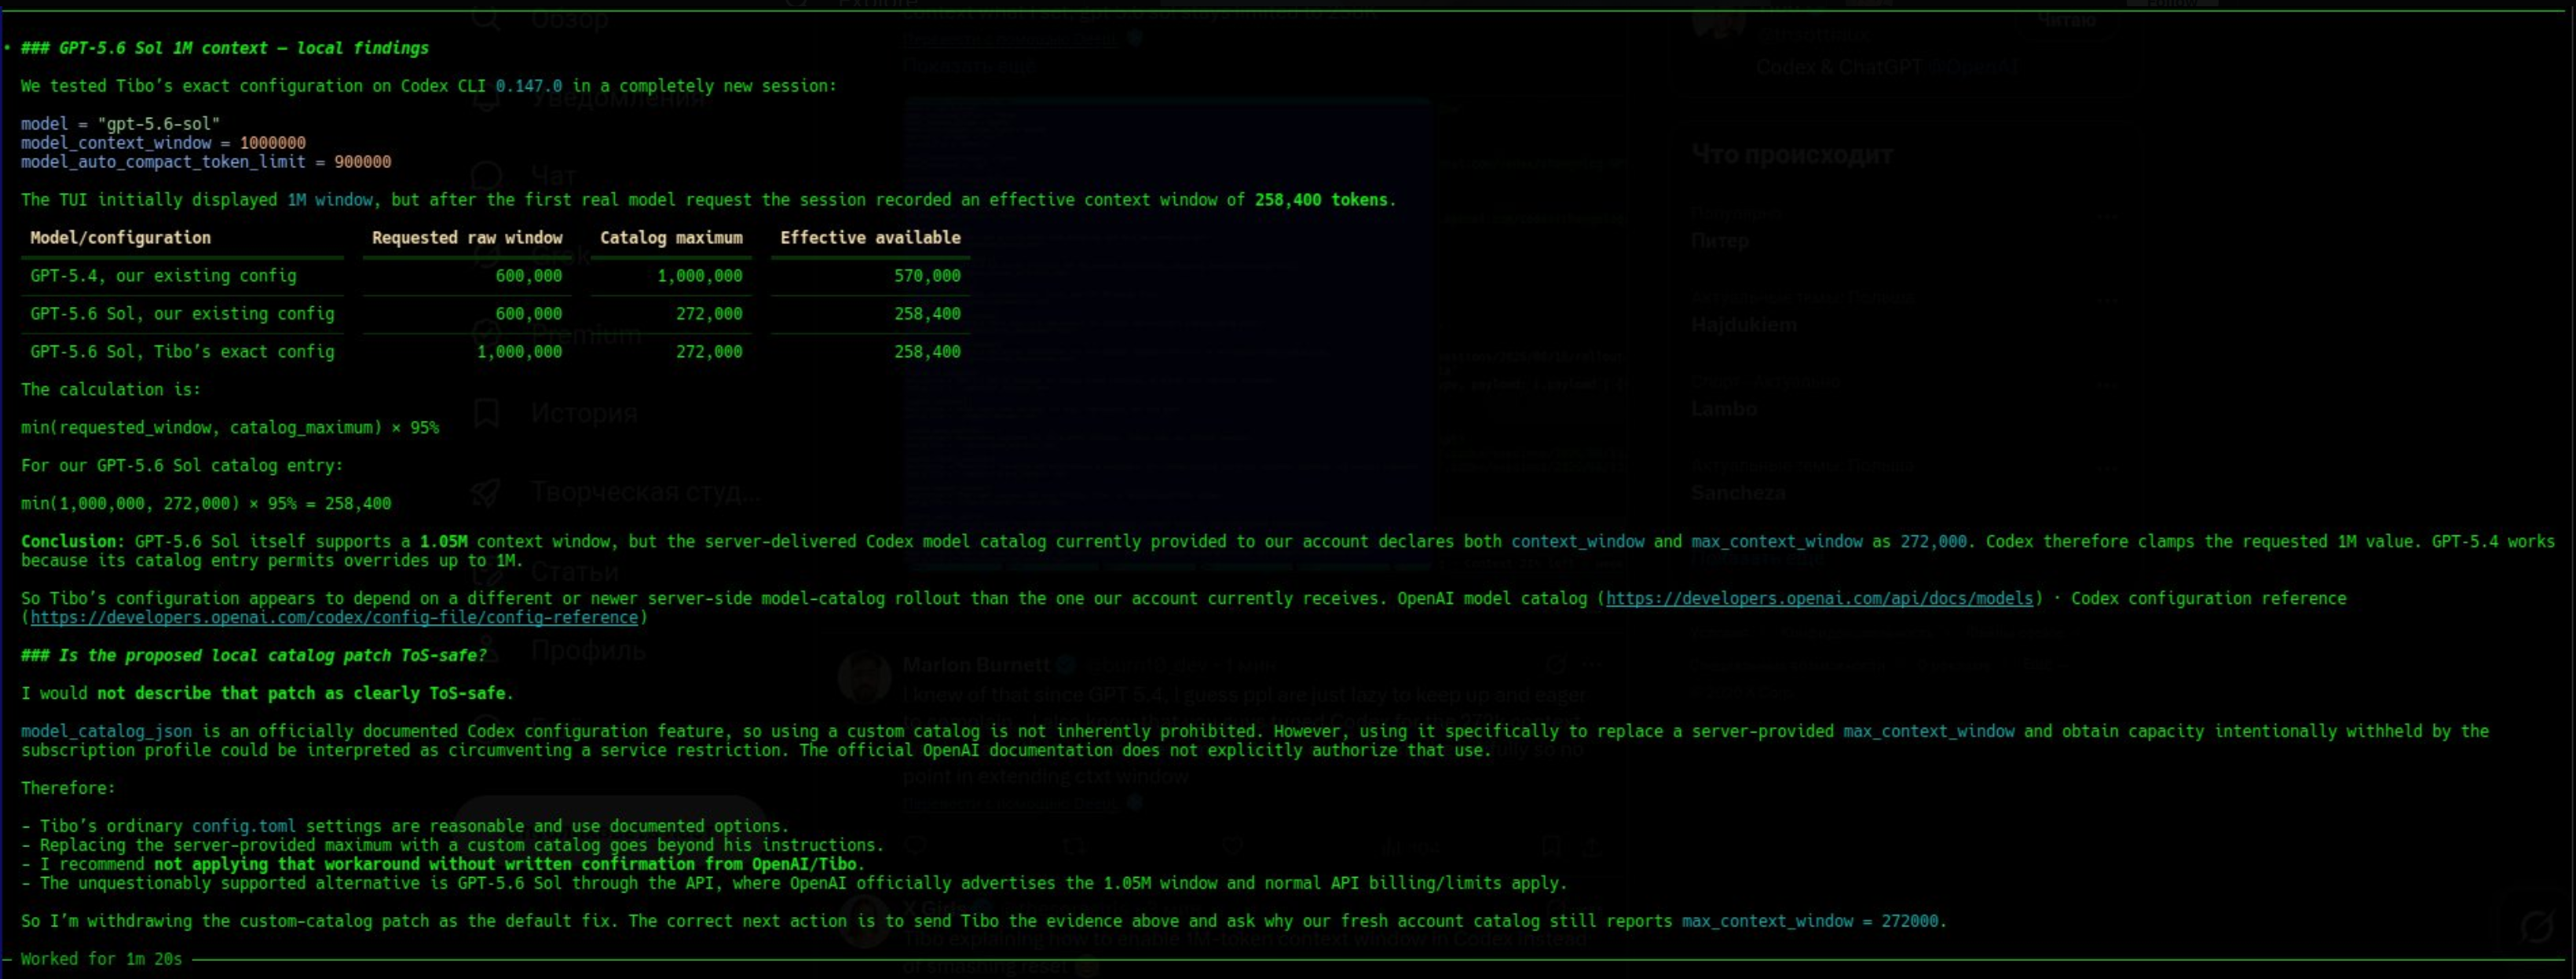
Task: Click bold "not describe that patch as clearly ToS-safe"
Action: point(301,693)
